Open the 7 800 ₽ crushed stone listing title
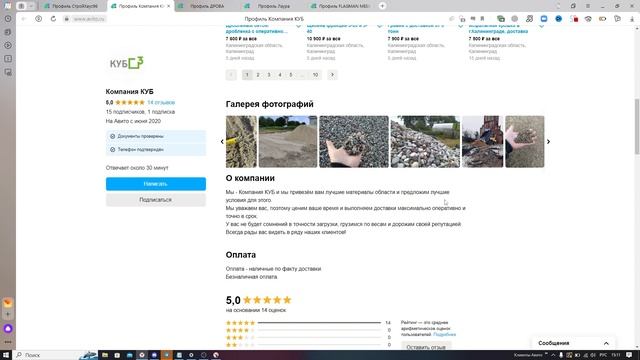The width and height of the screenshot is (640, 360). click(x=257, y=29)
